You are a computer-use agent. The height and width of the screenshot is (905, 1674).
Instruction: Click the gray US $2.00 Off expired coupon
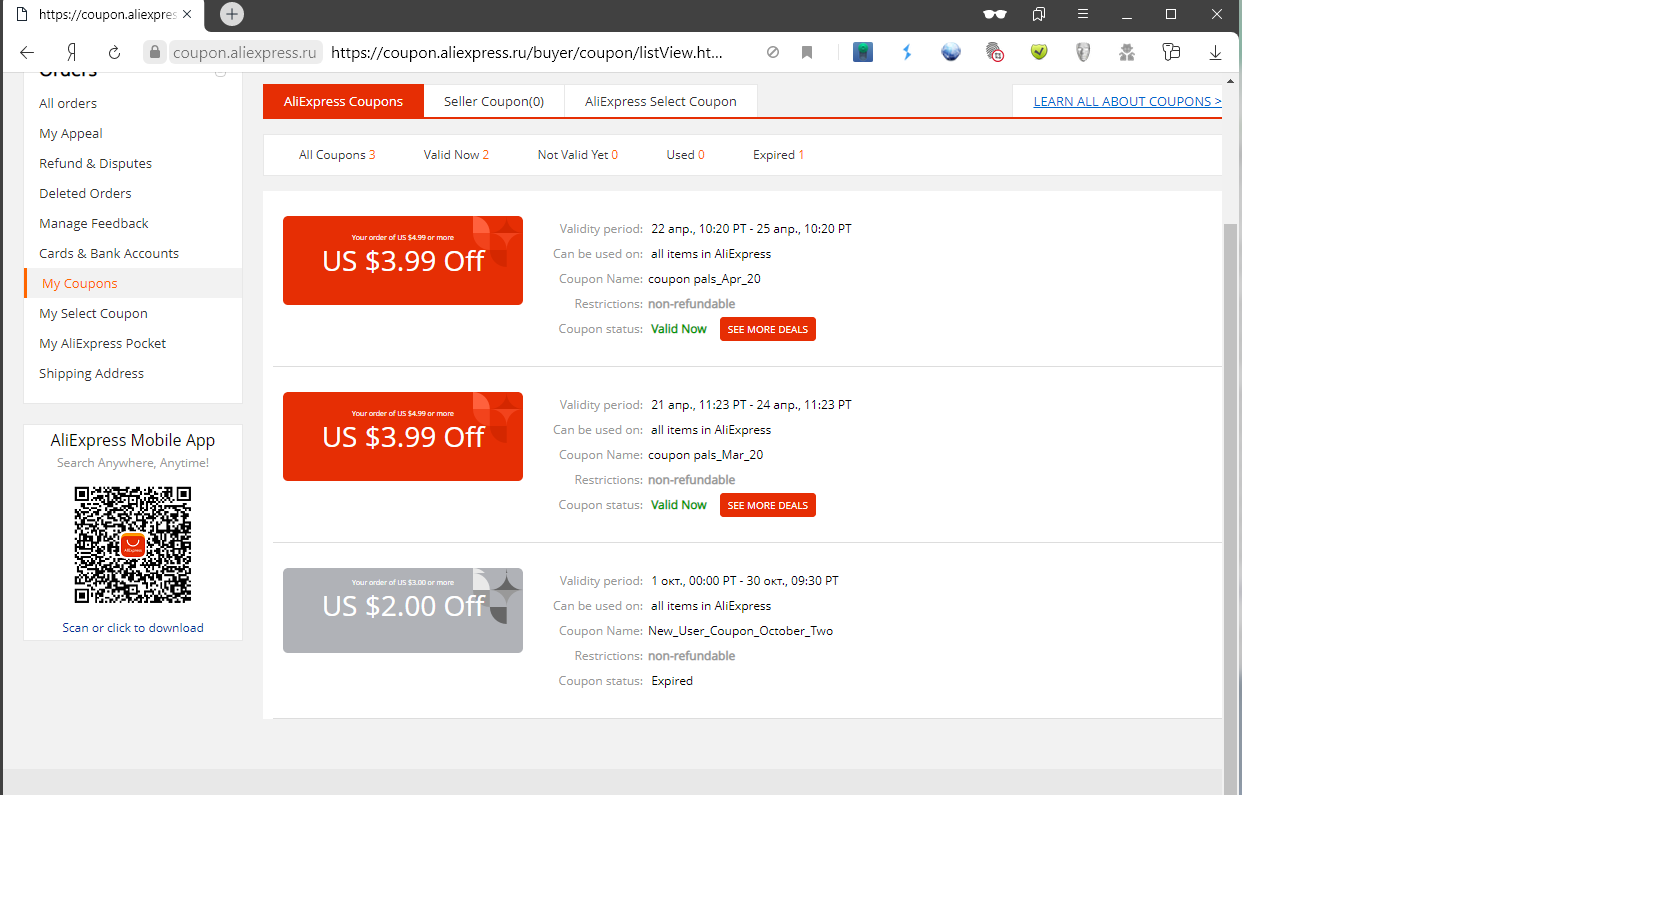pos(403,610)
